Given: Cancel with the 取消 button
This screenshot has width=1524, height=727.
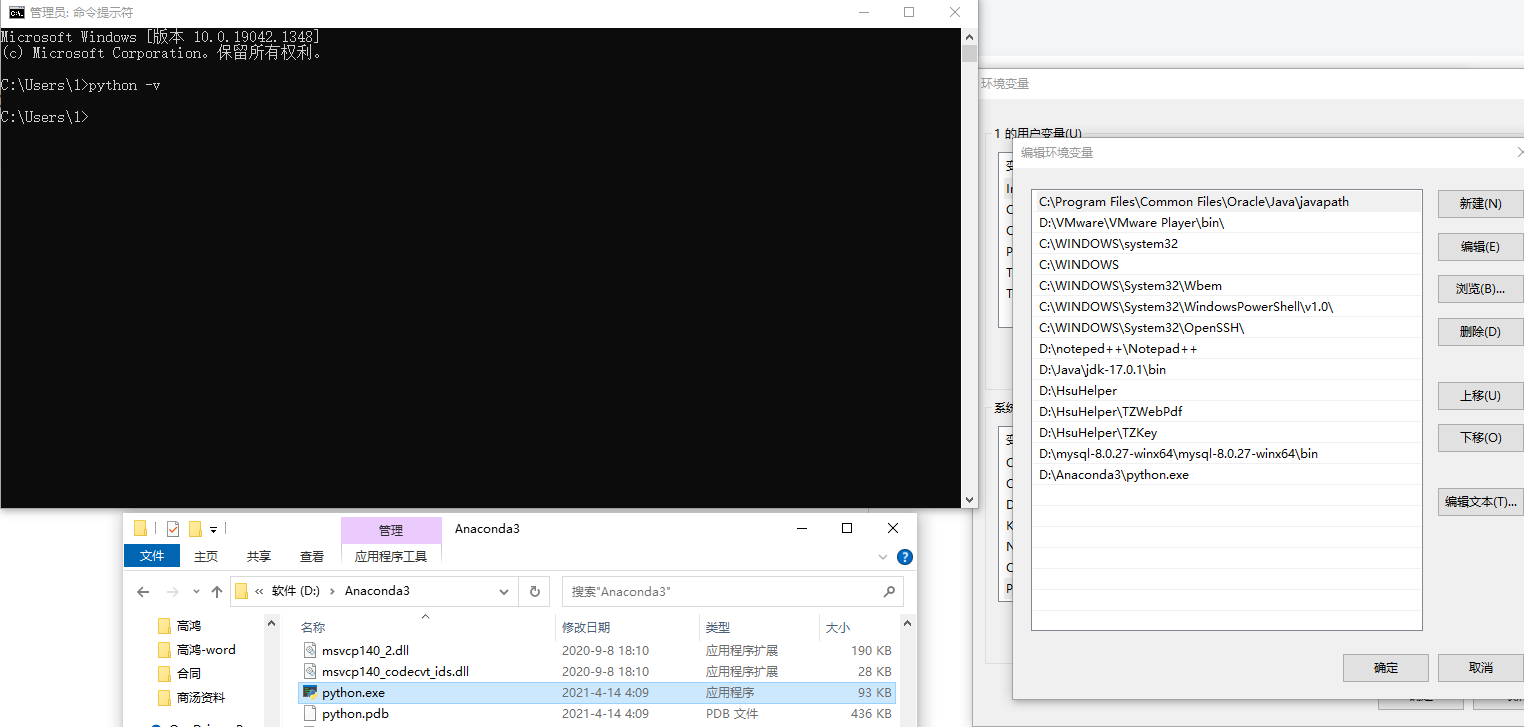Looking at the screenshot, I should tap(1481, 668).
